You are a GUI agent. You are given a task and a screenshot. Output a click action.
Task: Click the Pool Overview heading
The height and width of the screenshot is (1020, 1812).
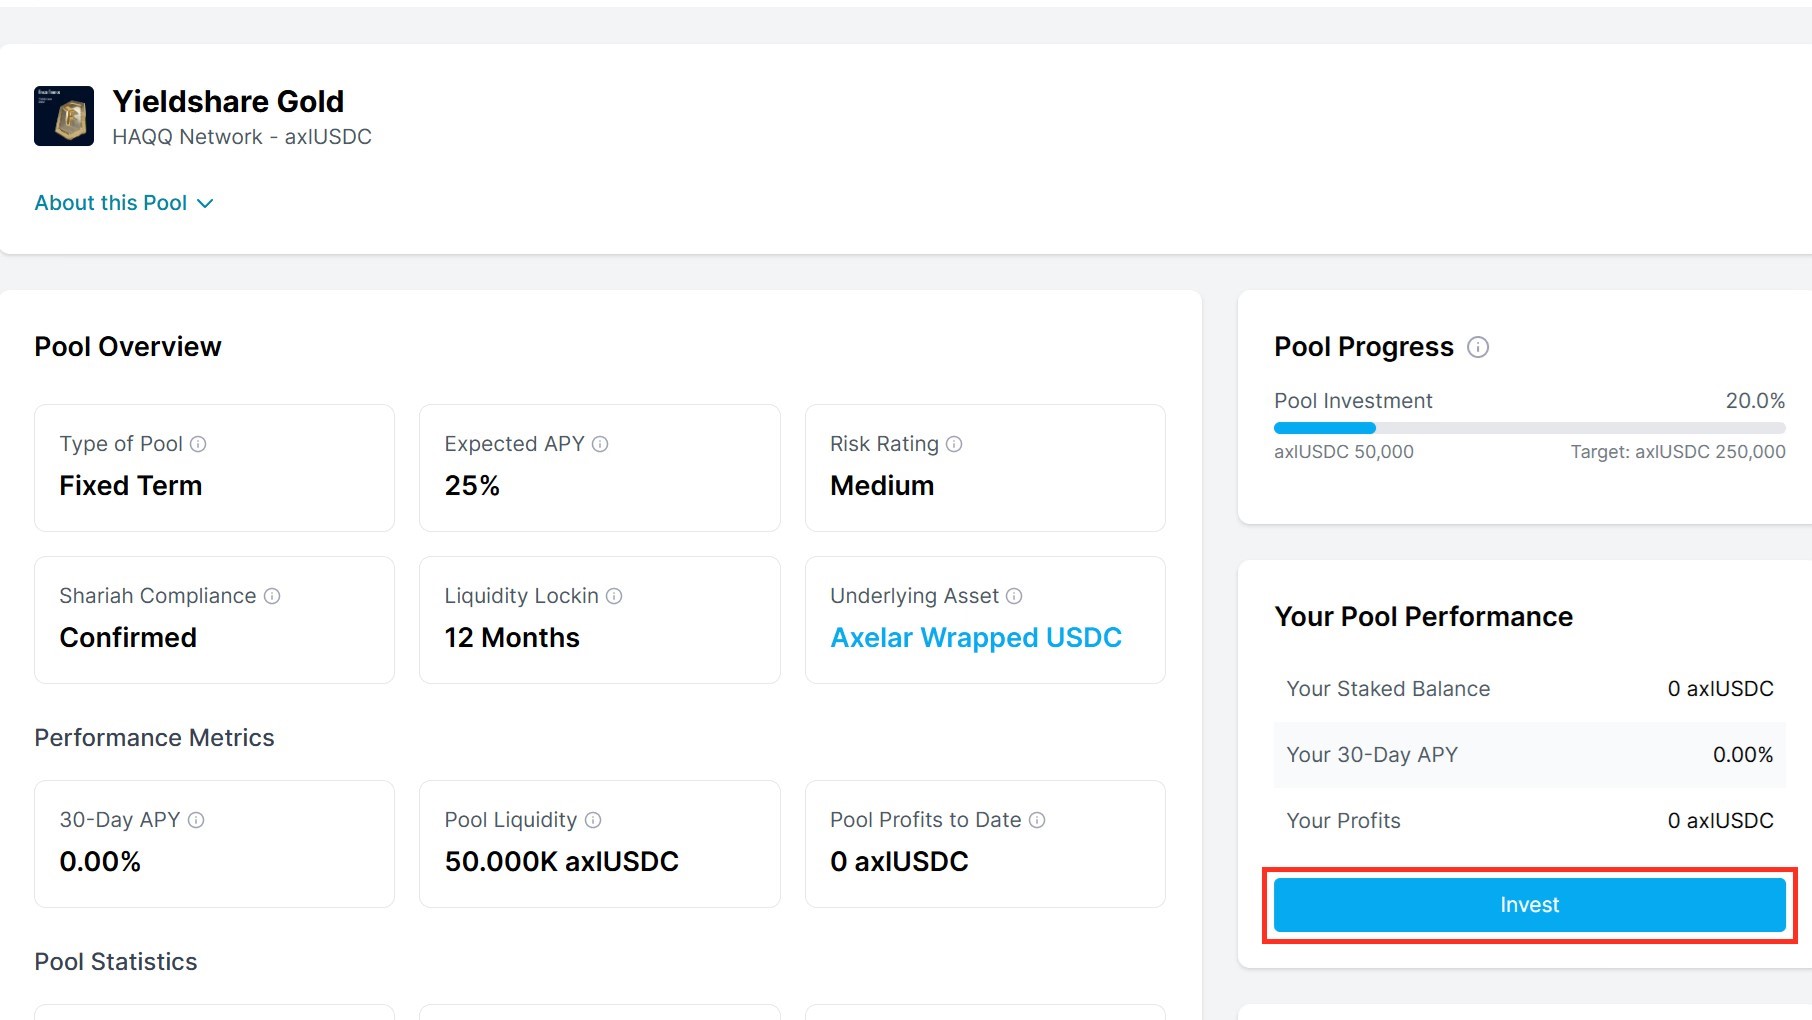point(128,347)
